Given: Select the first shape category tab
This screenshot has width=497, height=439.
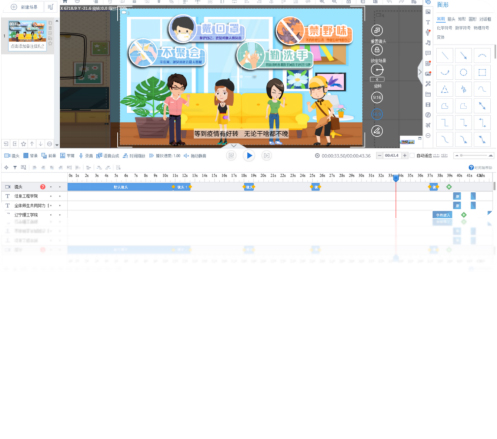Looking at the screenshot, I should click(x=441, y=19).
